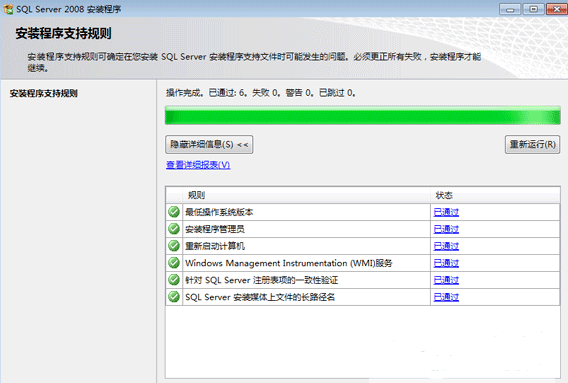Open 已通过 link for 安装媒体上文件的长路径名
Screen dimensions: 568x383
(x=446, y=297)
